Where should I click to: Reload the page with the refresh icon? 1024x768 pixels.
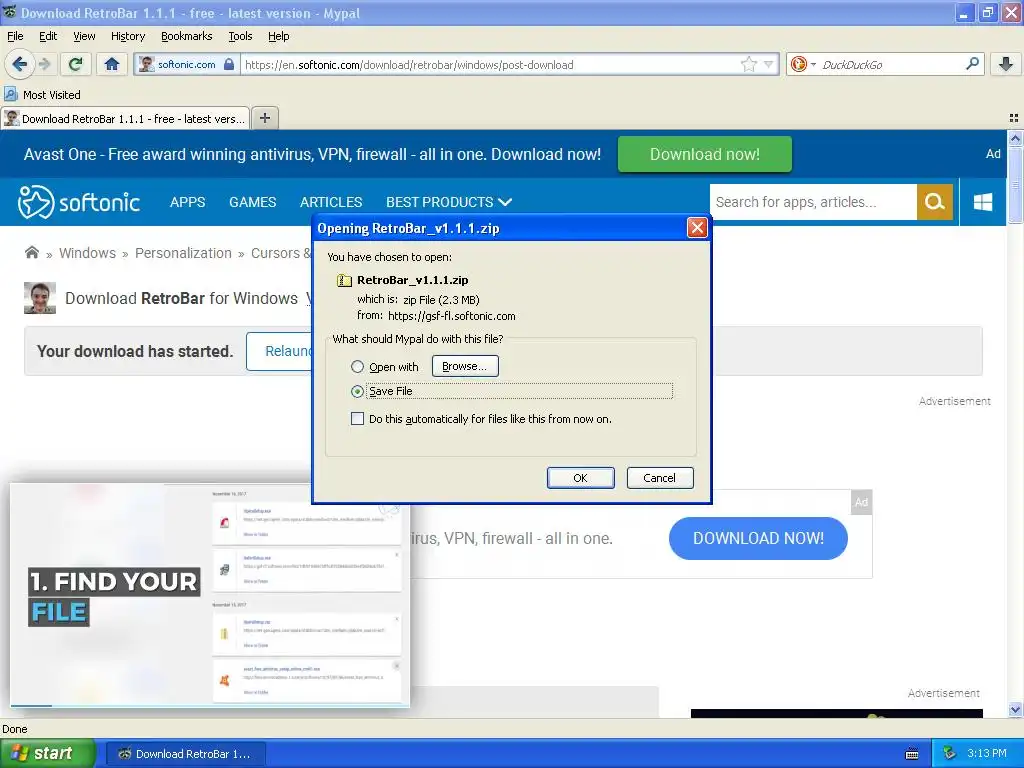76,64
